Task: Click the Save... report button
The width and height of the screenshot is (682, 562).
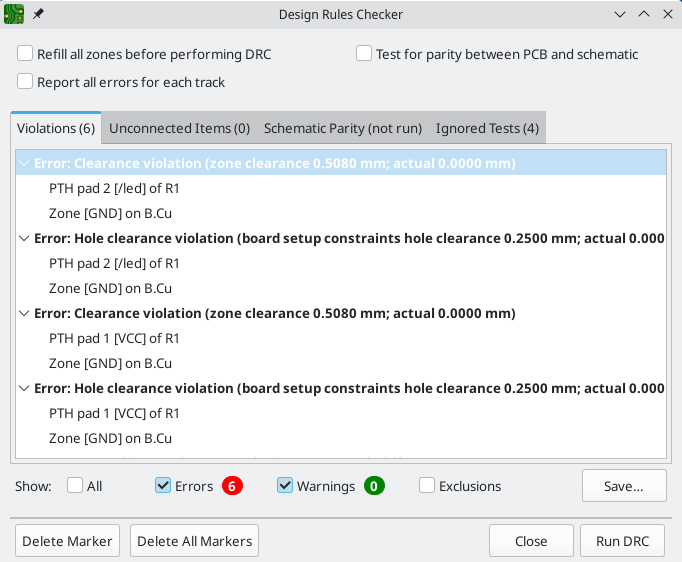Action: 624,486
